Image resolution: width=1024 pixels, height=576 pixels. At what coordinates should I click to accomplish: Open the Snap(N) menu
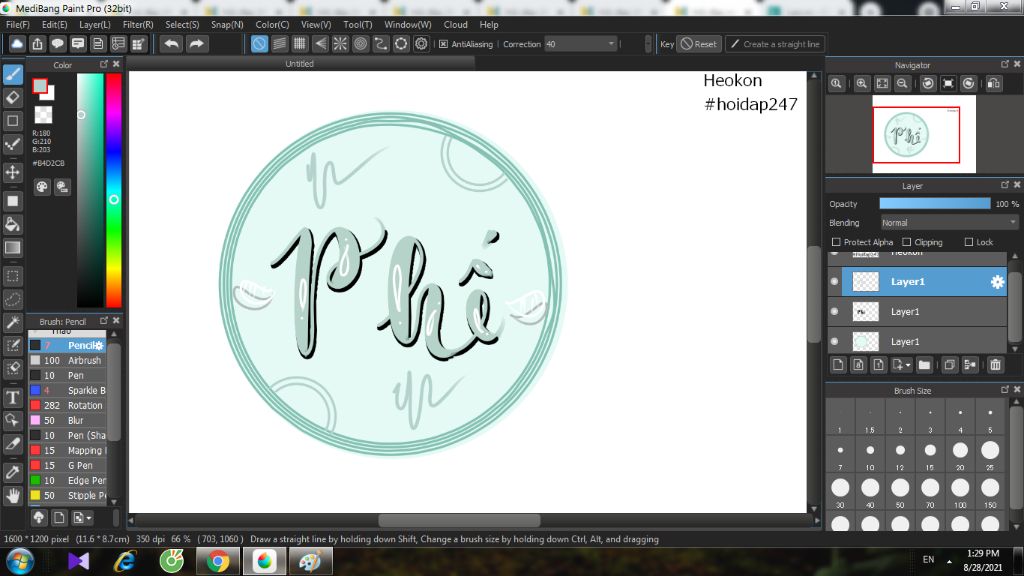(x=227, y=25)
